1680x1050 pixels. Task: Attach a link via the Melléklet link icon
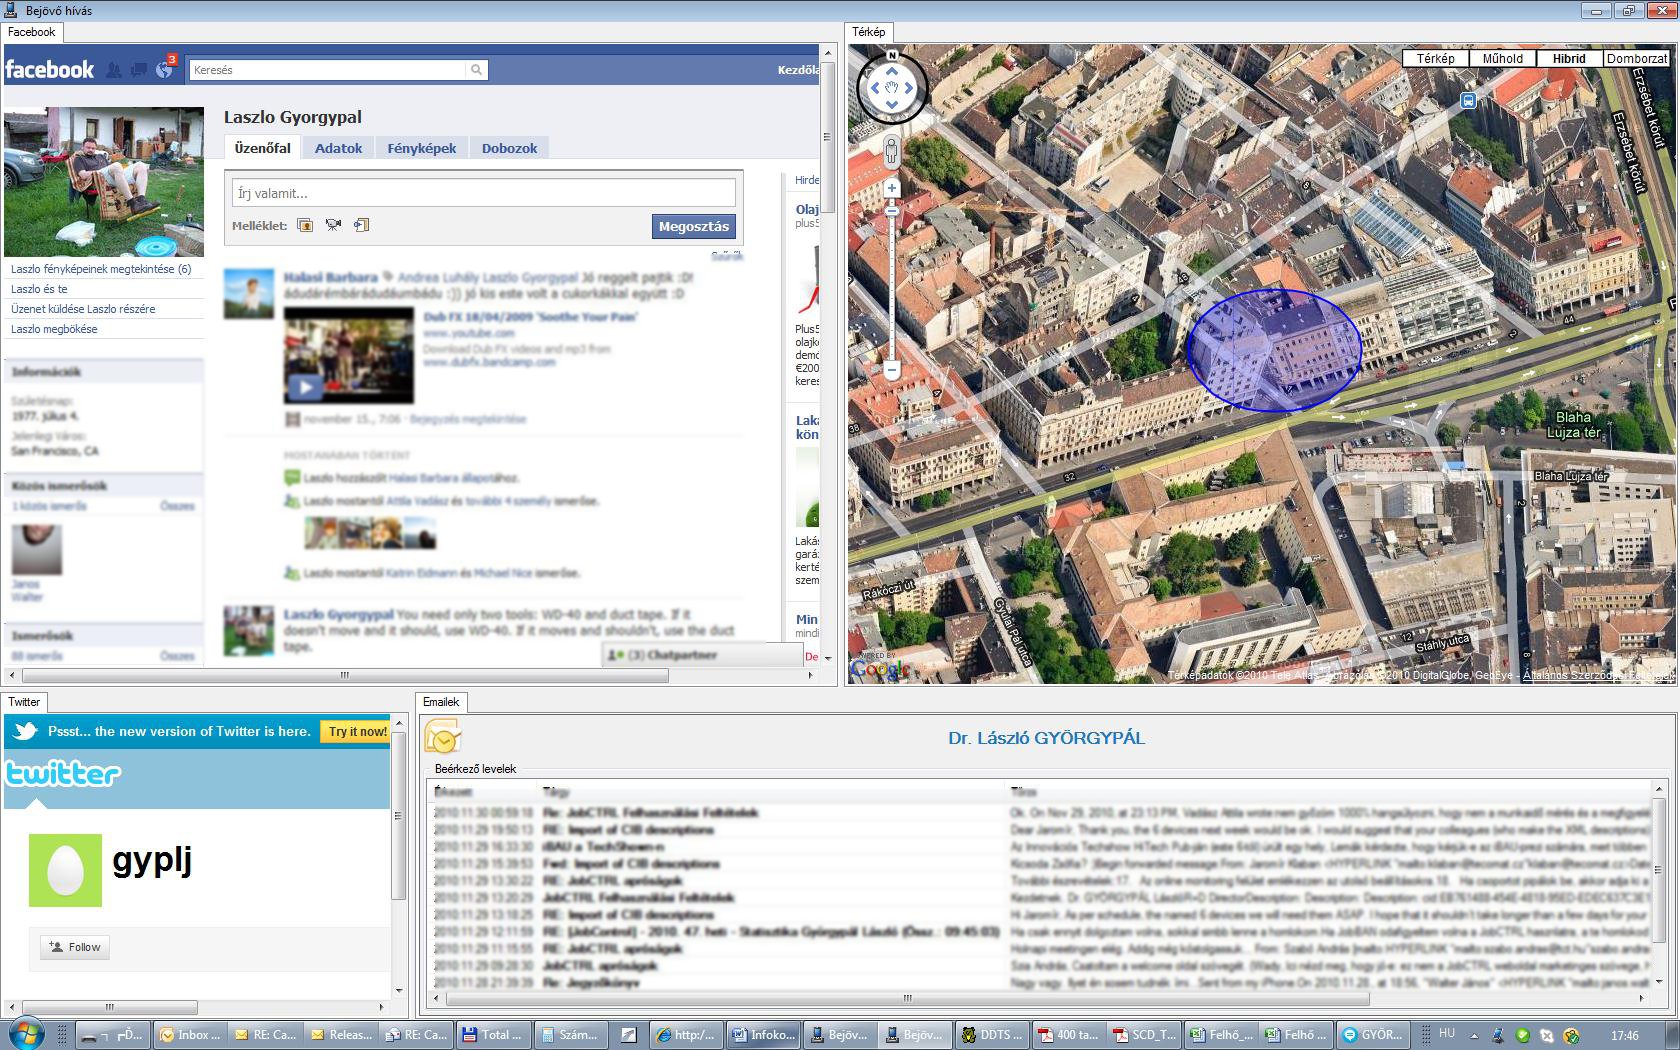point(362,225)
